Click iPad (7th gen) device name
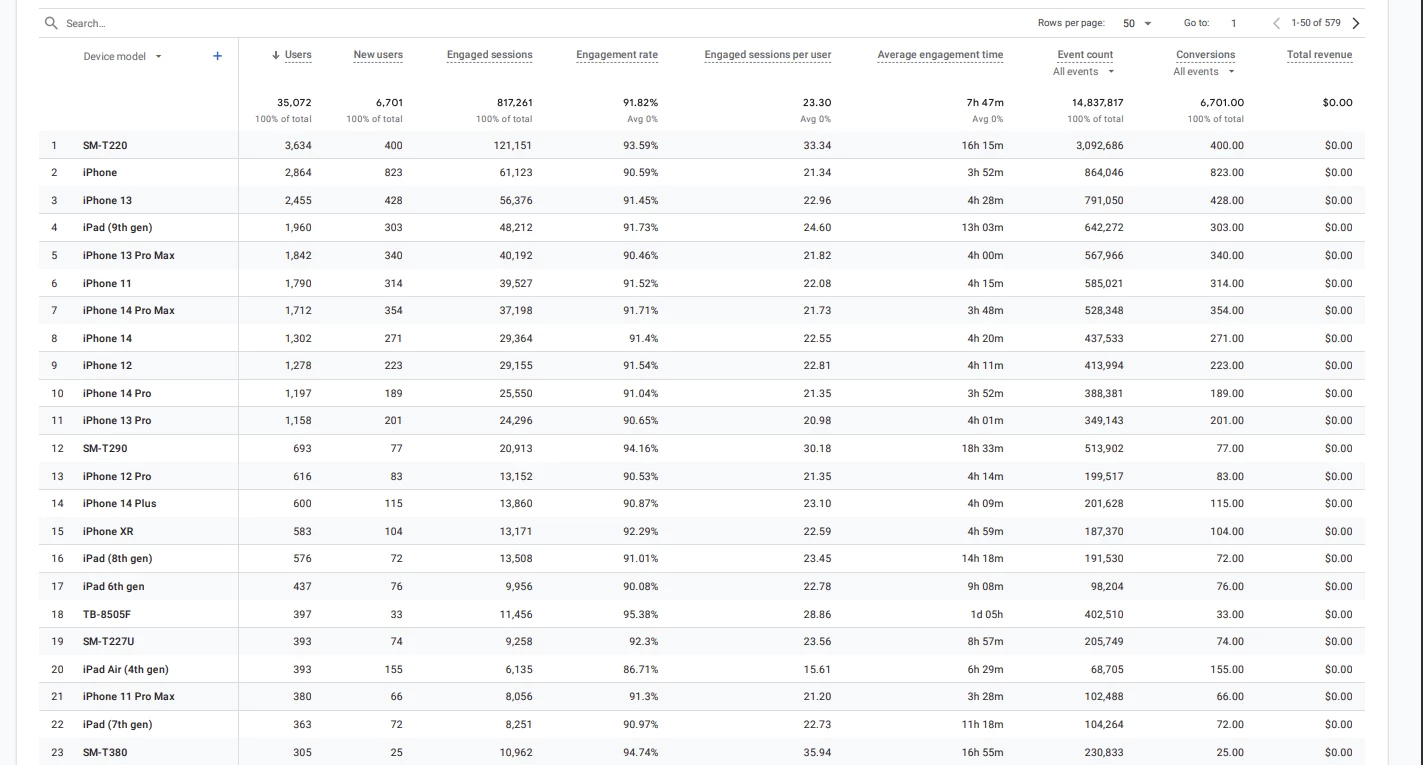 (117, 725)
